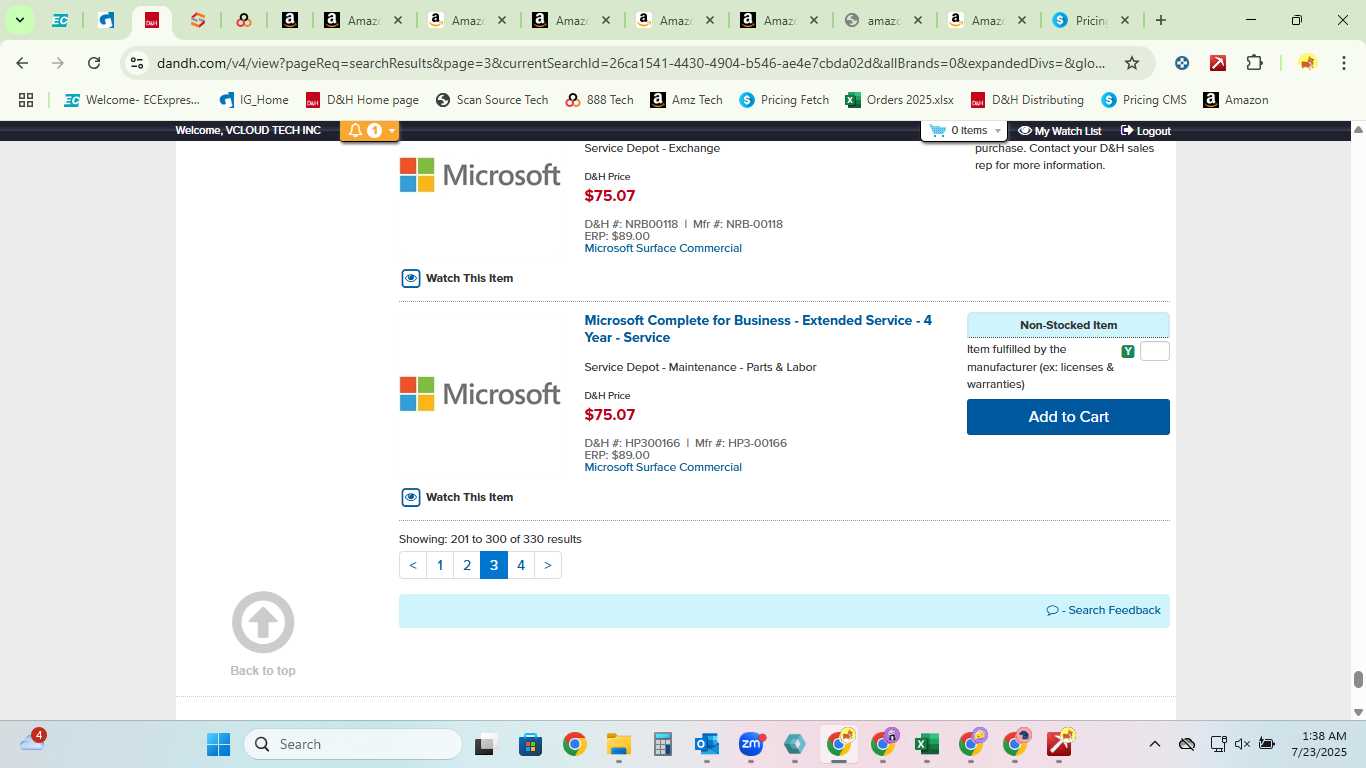Click Microsoft logo thumbnail for NRB-00118
1366x768 pixels.
point(480,175)
